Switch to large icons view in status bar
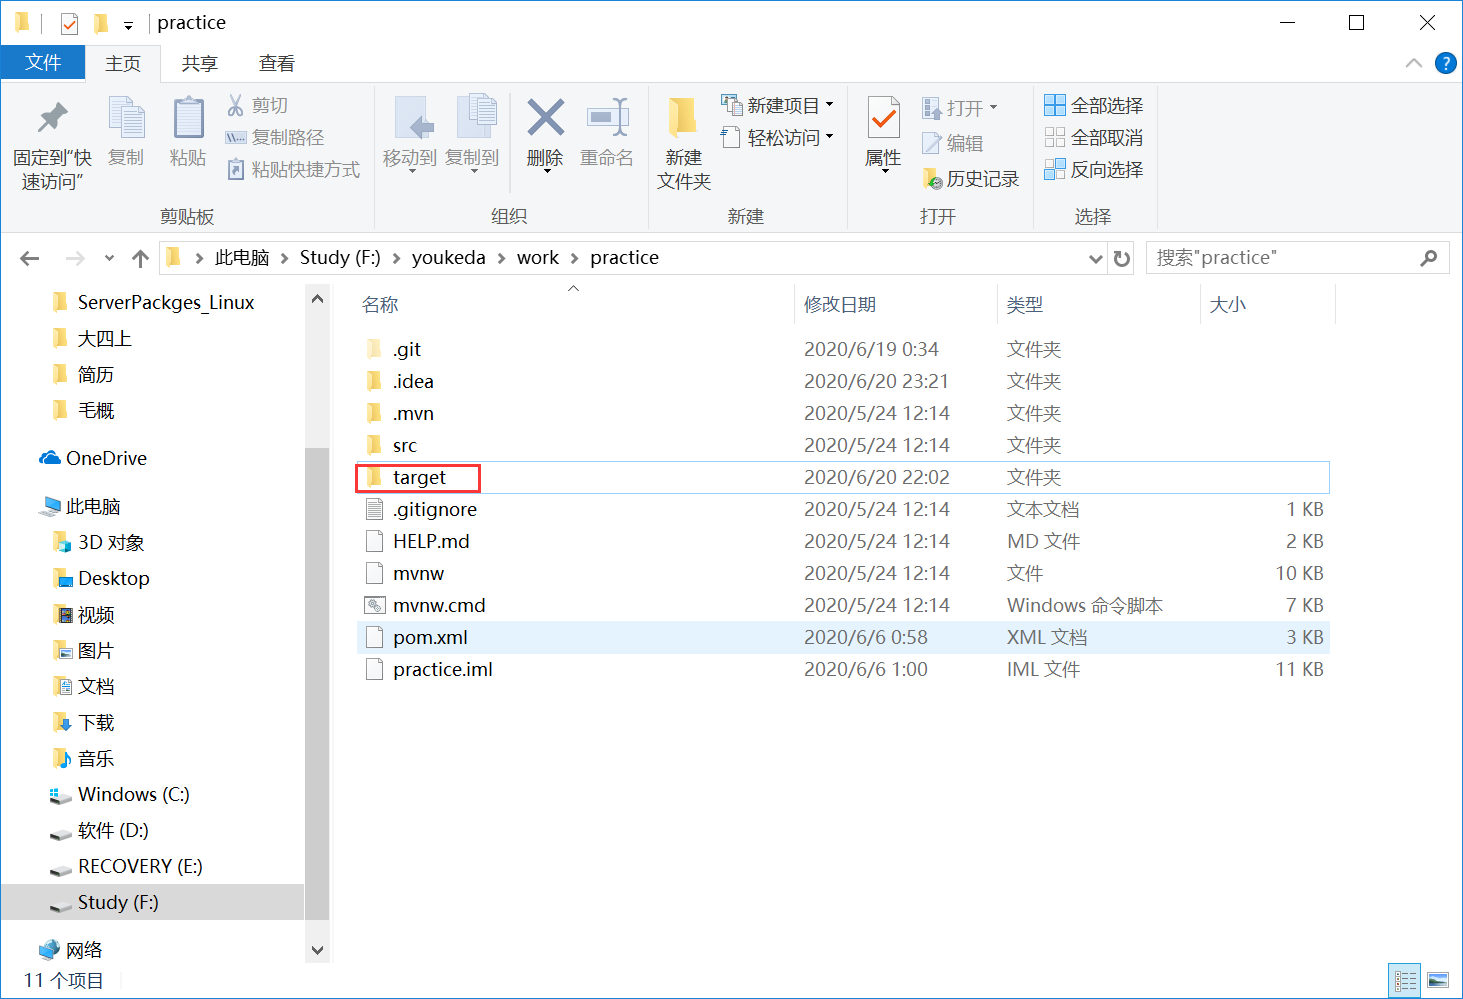The image size is (1463, 999). coord(1438,980)
